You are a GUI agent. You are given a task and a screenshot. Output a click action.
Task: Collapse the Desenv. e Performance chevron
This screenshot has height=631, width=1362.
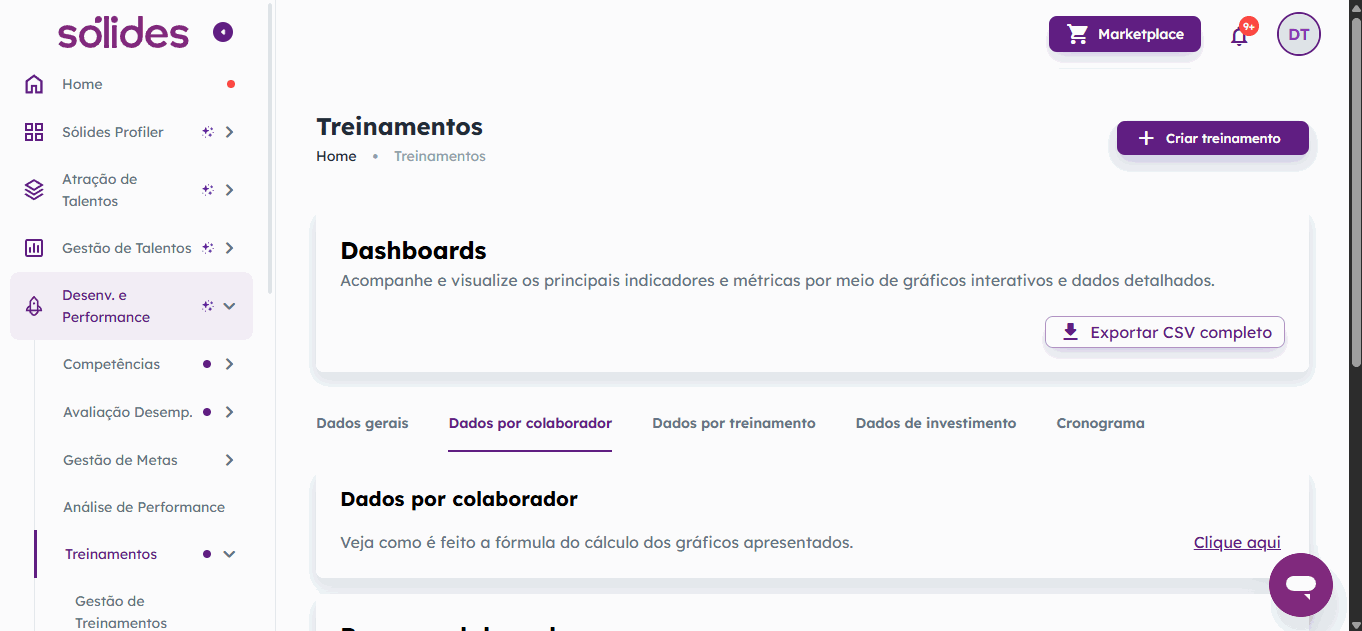point(229,306)
